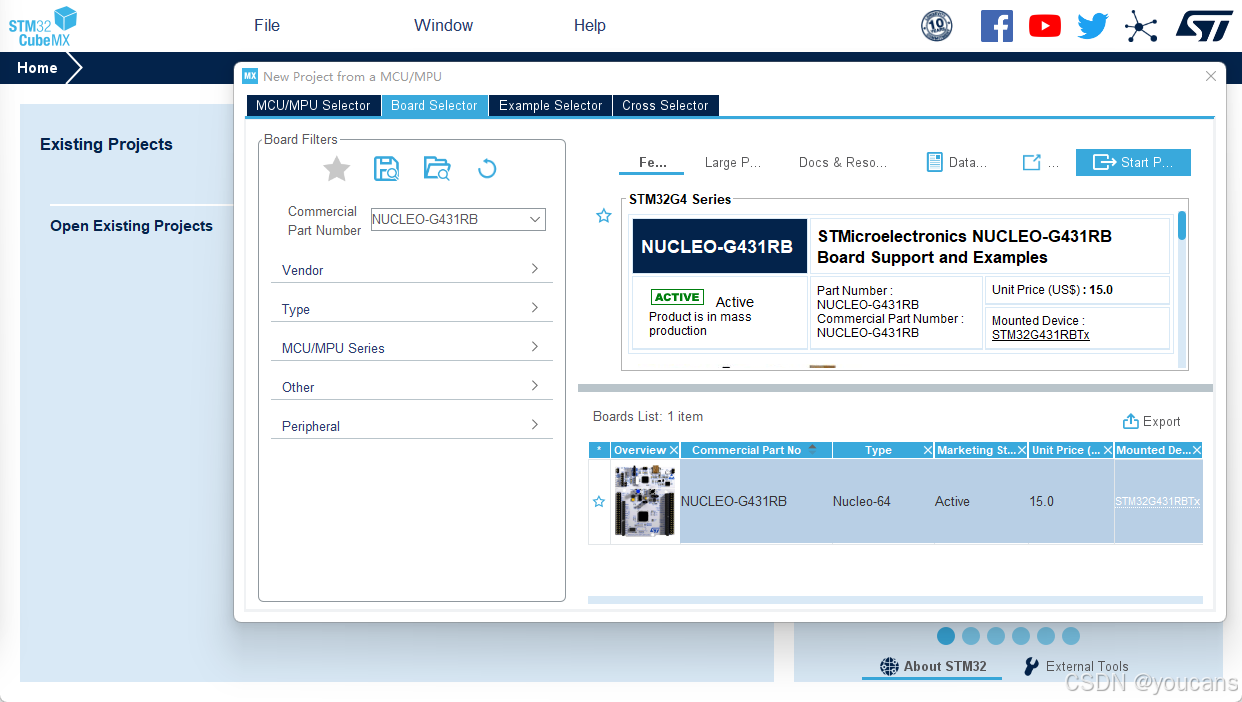Image resolution: width=1242 pixels, height=702 pixels.
Task: Click the globe icon beside About STM32
Action: coord(889,666)
